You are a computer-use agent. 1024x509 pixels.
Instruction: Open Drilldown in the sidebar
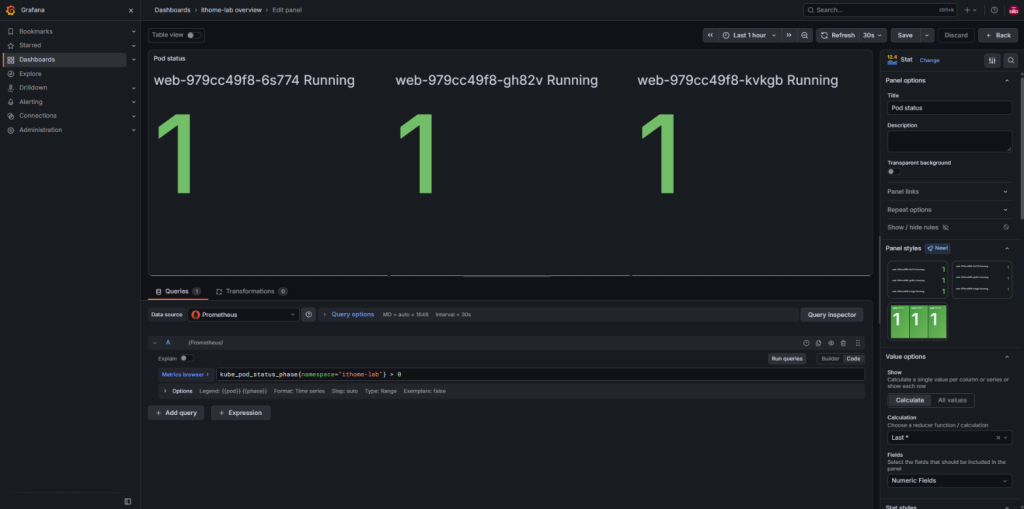click(33, 88)
